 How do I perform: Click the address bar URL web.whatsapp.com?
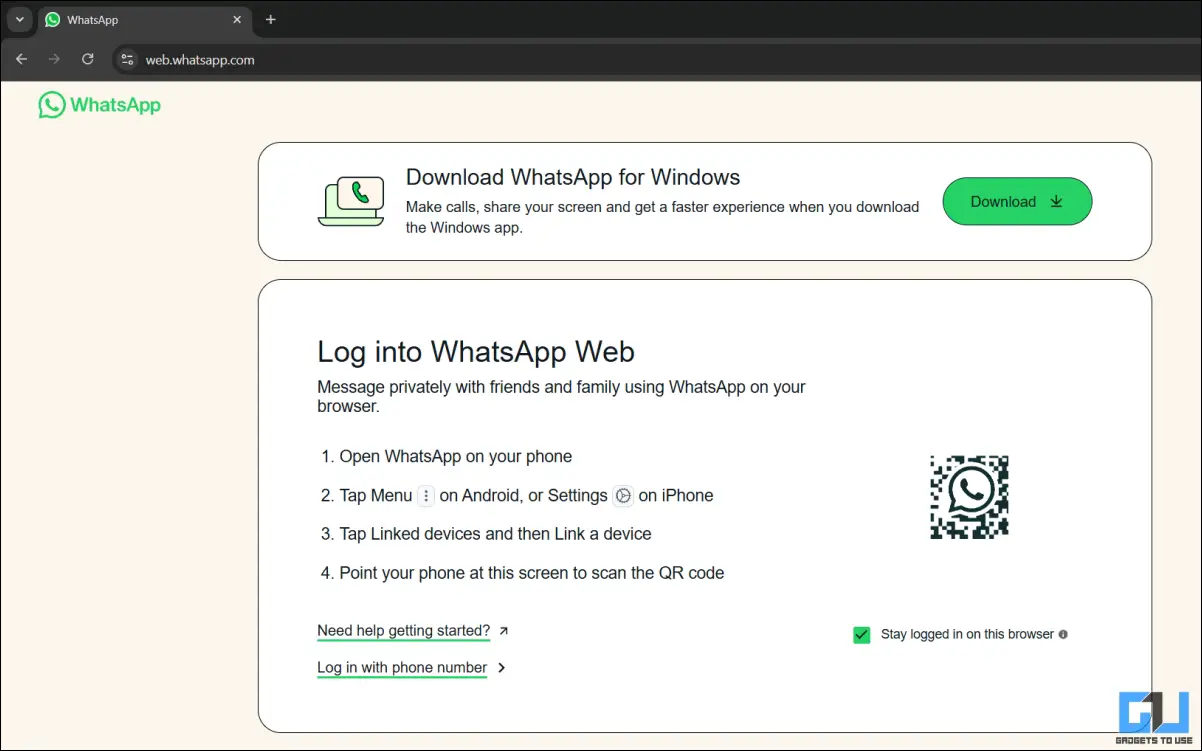pyautogui.click(x=200, y=60)
